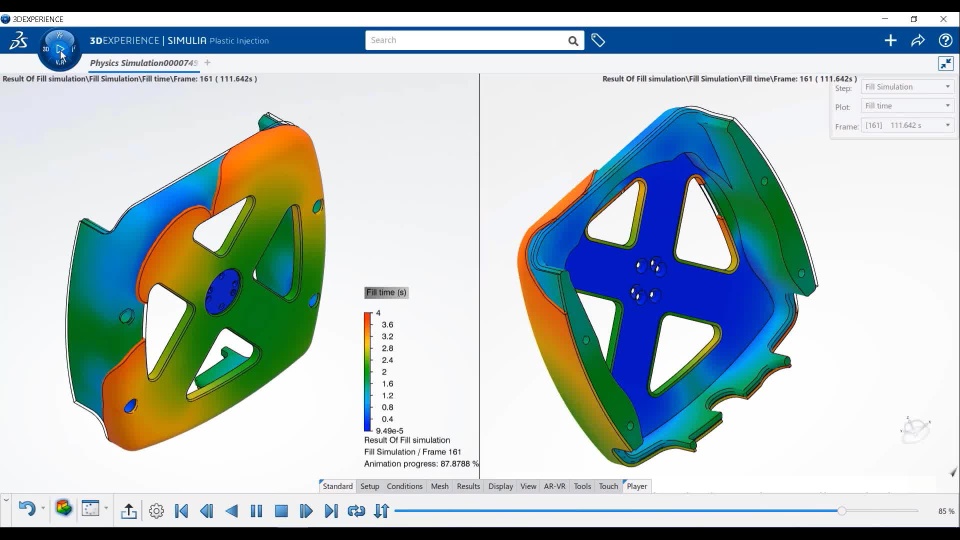The image size is (960, 540).
Task: Switch to the Touch tab
Action: pos(609,486)
